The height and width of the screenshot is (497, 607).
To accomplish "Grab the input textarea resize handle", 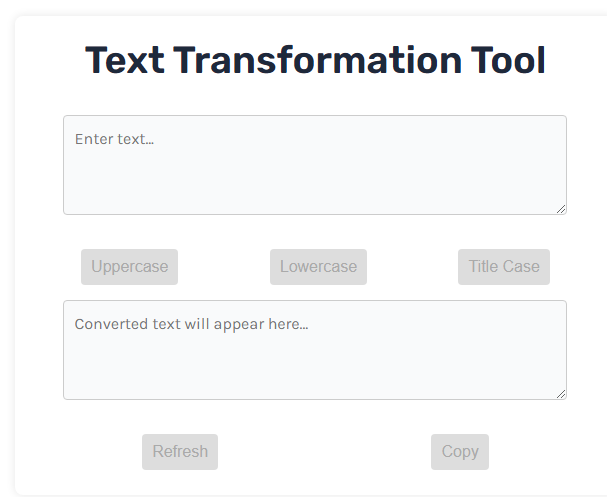I will [561, 208].
